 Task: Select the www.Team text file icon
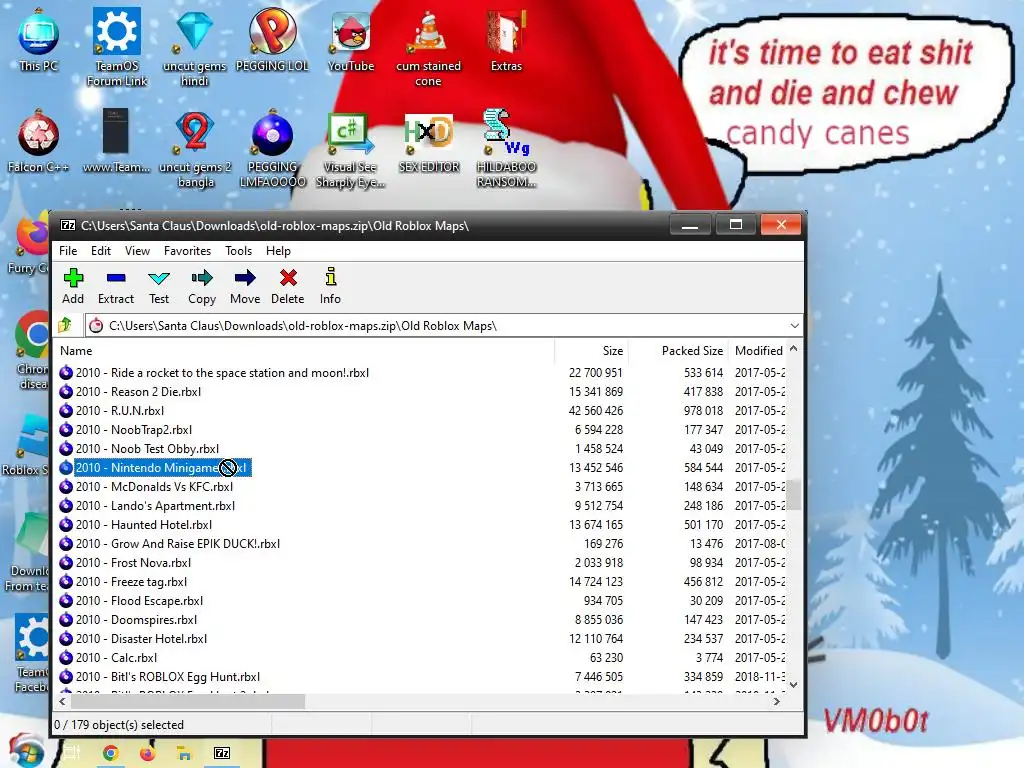point(116,142)
